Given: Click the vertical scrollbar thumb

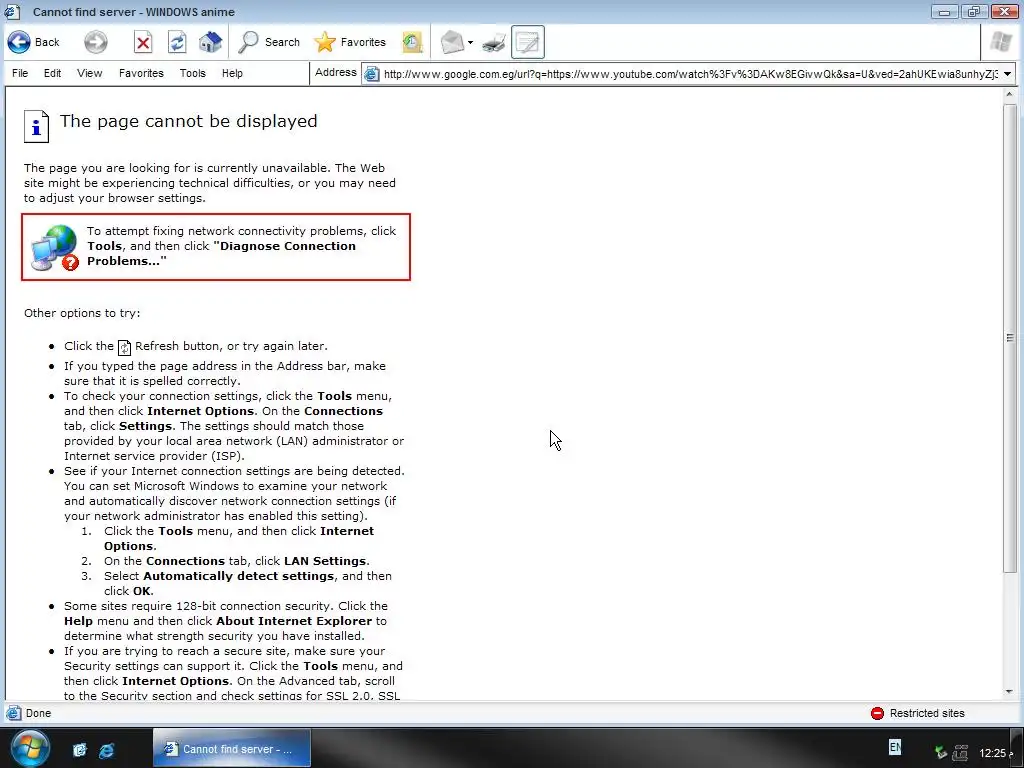Looking at the screenshot, I should click(1009, 338).
